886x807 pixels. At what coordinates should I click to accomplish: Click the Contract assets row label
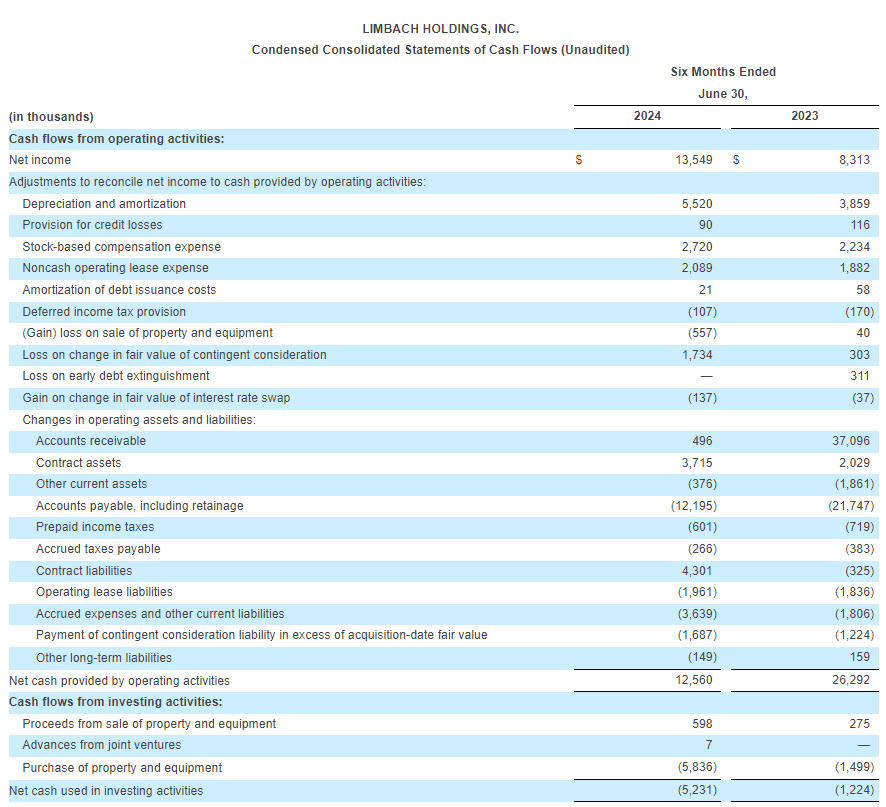click(79, 463)
